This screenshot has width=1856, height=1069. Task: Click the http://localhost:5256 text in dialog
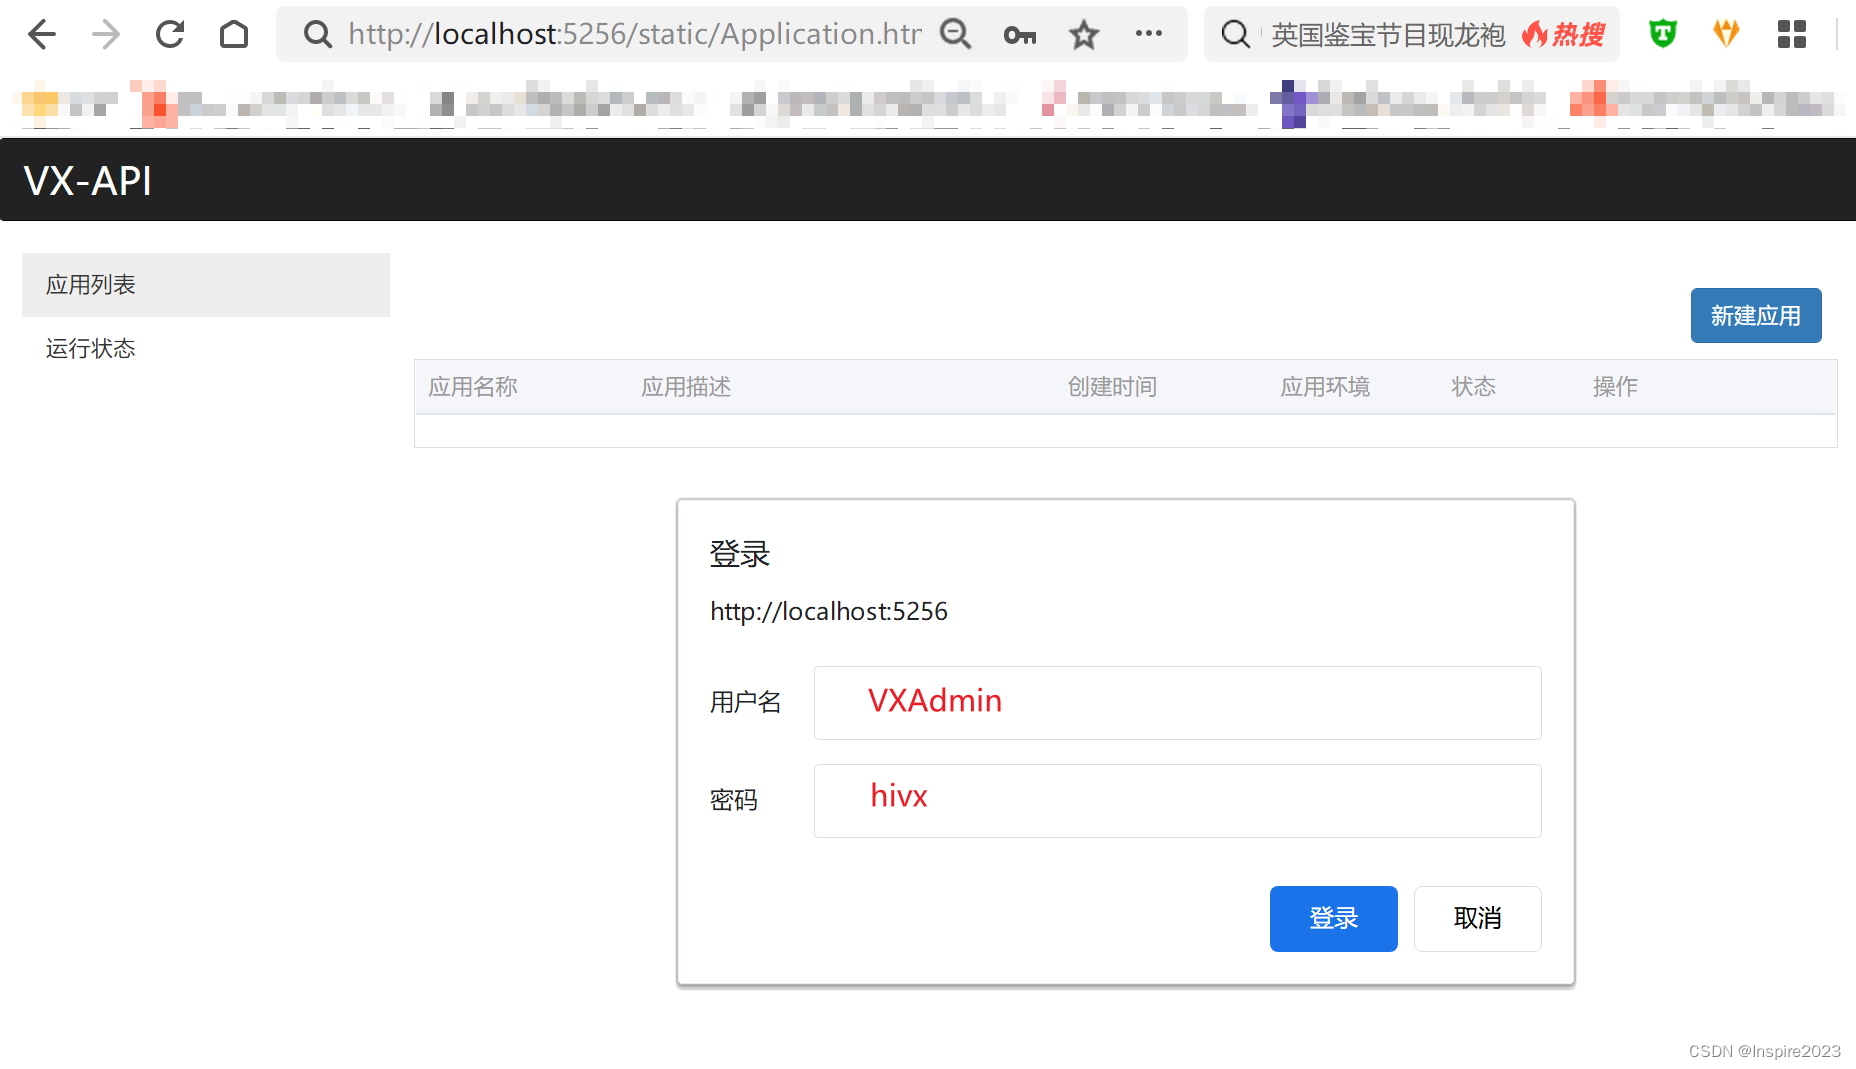pyautogui.click(x=829, y=611)
